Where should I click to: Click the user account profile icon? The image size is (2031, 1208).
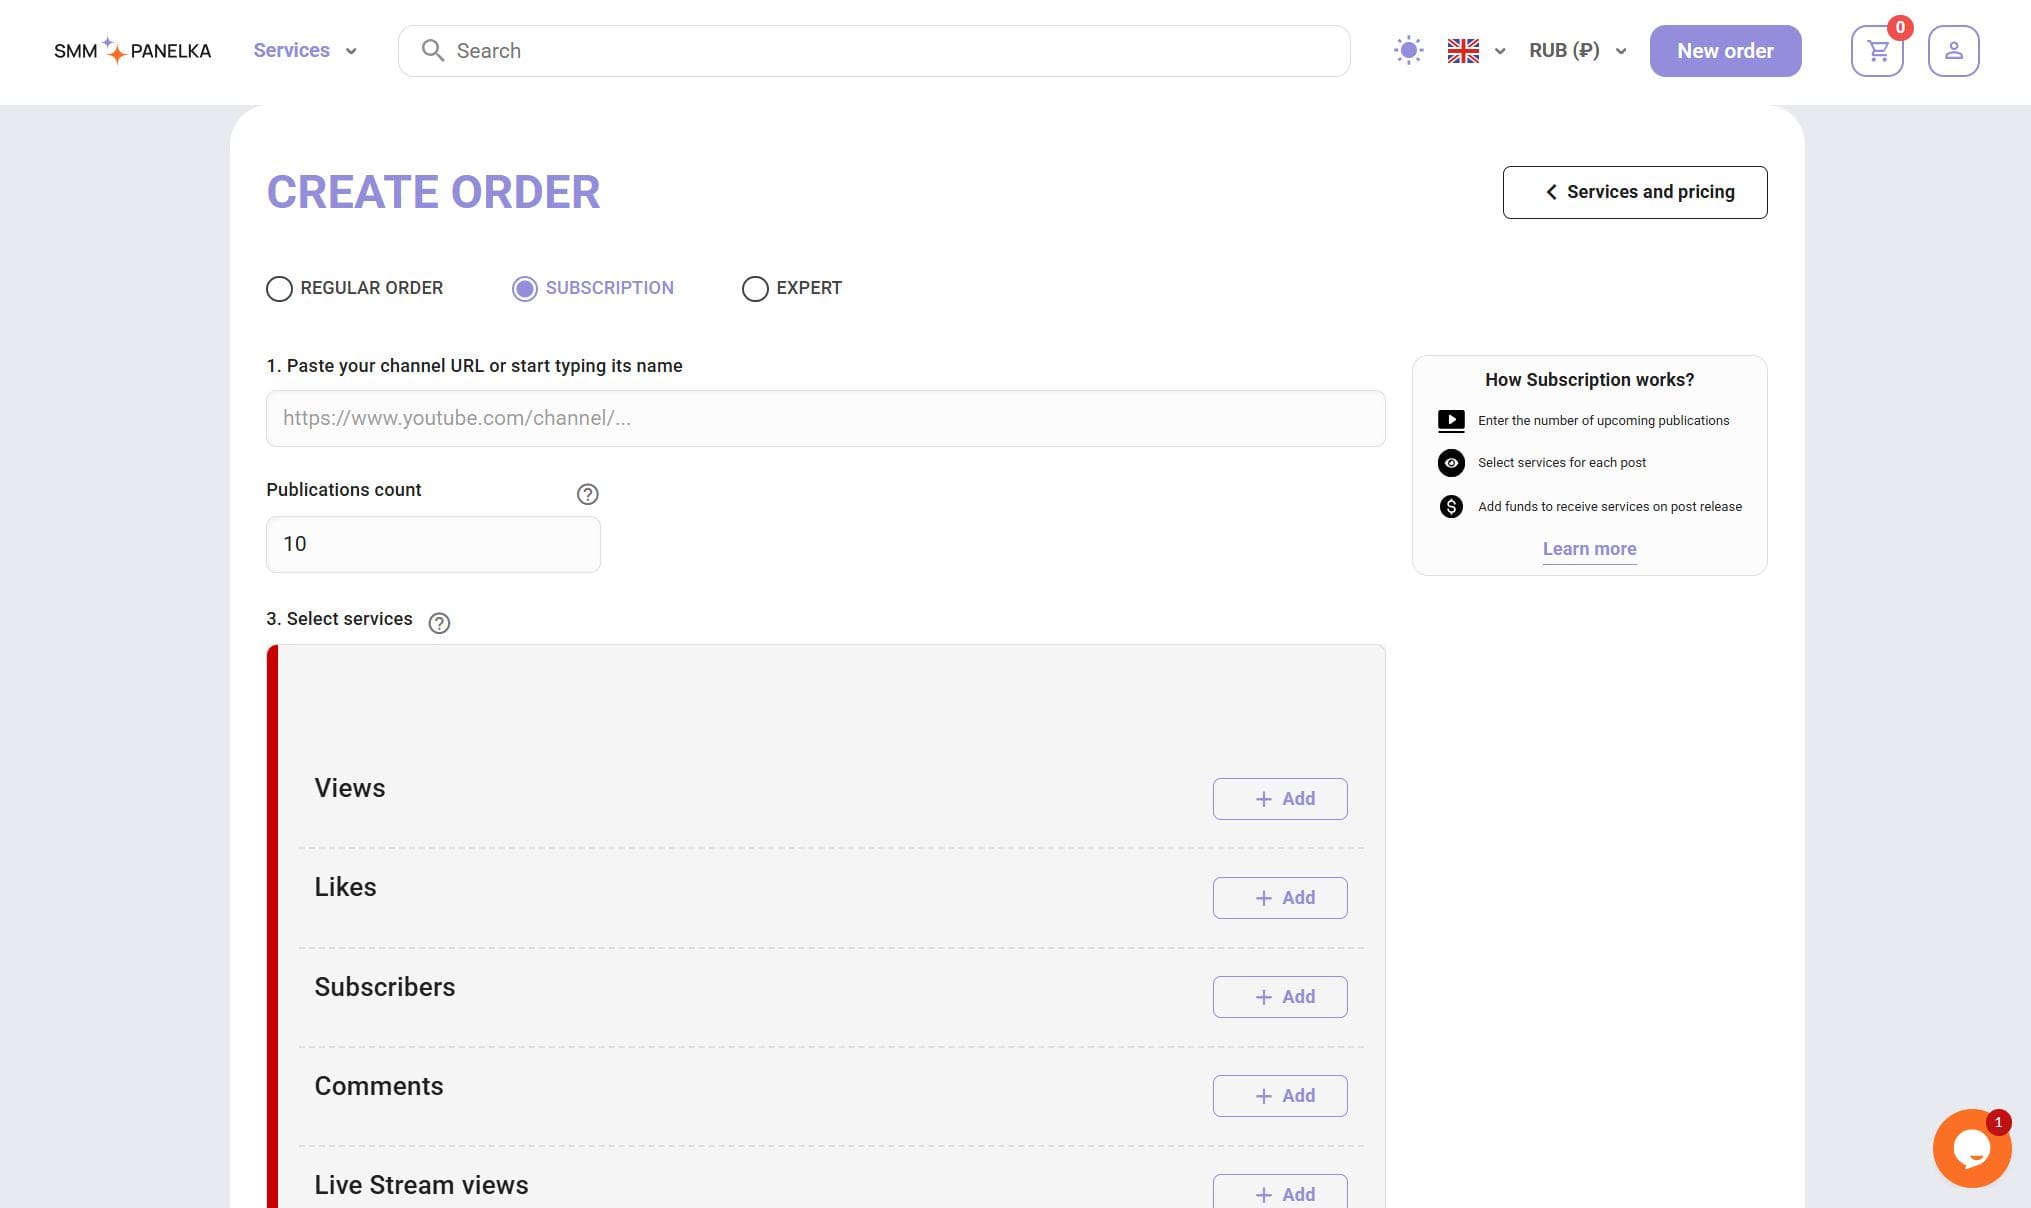point(1953,51)
